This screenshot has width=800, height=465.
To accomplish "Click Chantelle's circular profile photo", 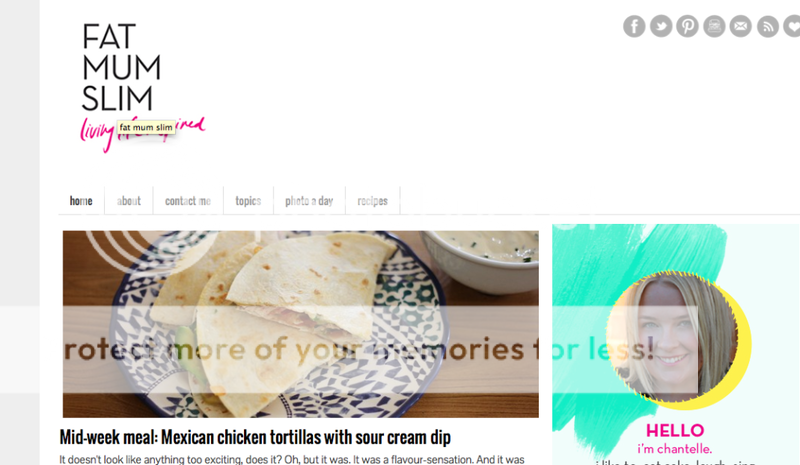I will (x=672, y=337).
